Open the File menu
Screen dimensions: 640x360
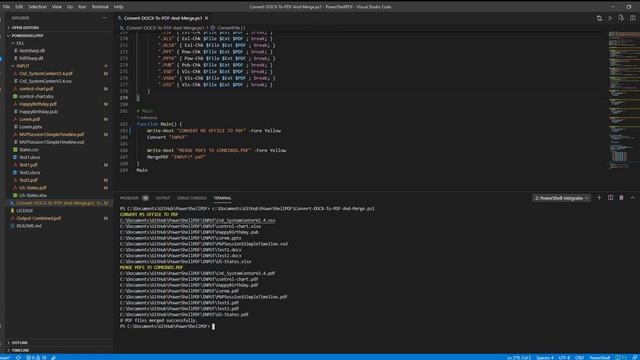6,7
